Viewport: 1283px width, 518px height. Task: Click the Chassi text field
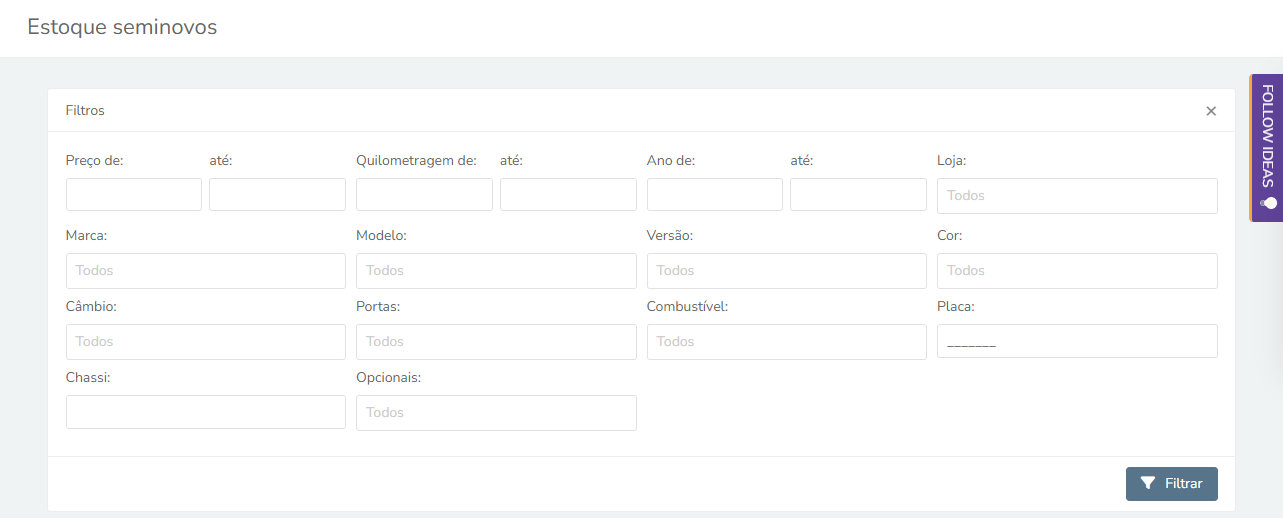click(206, 411)
